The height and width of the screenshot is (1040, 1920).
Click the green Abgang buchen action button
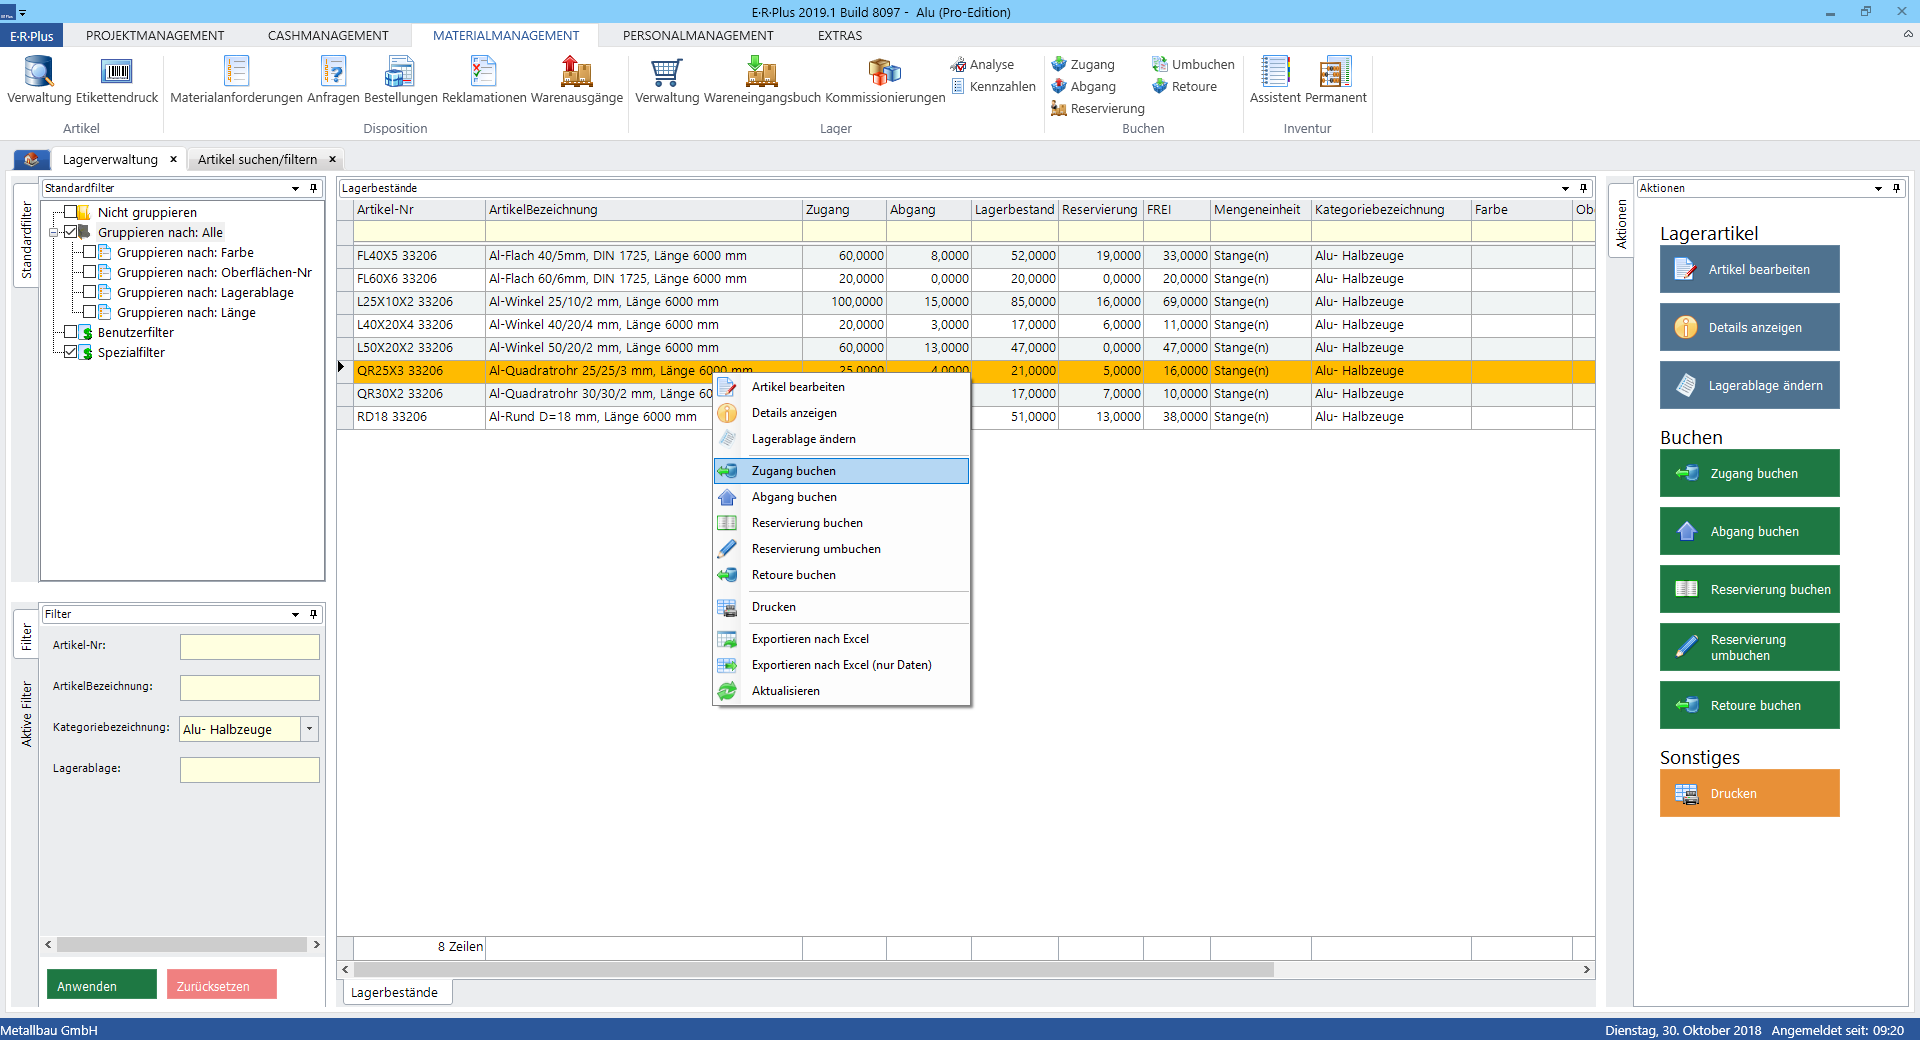pyautogui.click(x=1749, y=531)
